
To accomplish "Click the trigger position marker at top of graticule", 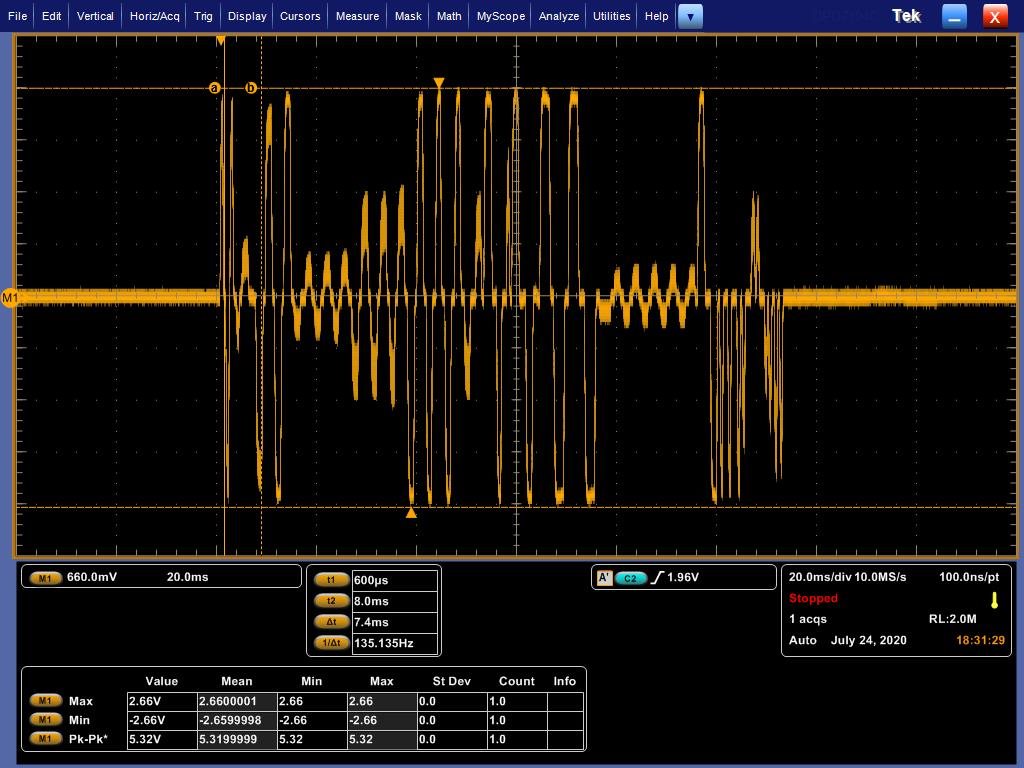I will (221, 40).
